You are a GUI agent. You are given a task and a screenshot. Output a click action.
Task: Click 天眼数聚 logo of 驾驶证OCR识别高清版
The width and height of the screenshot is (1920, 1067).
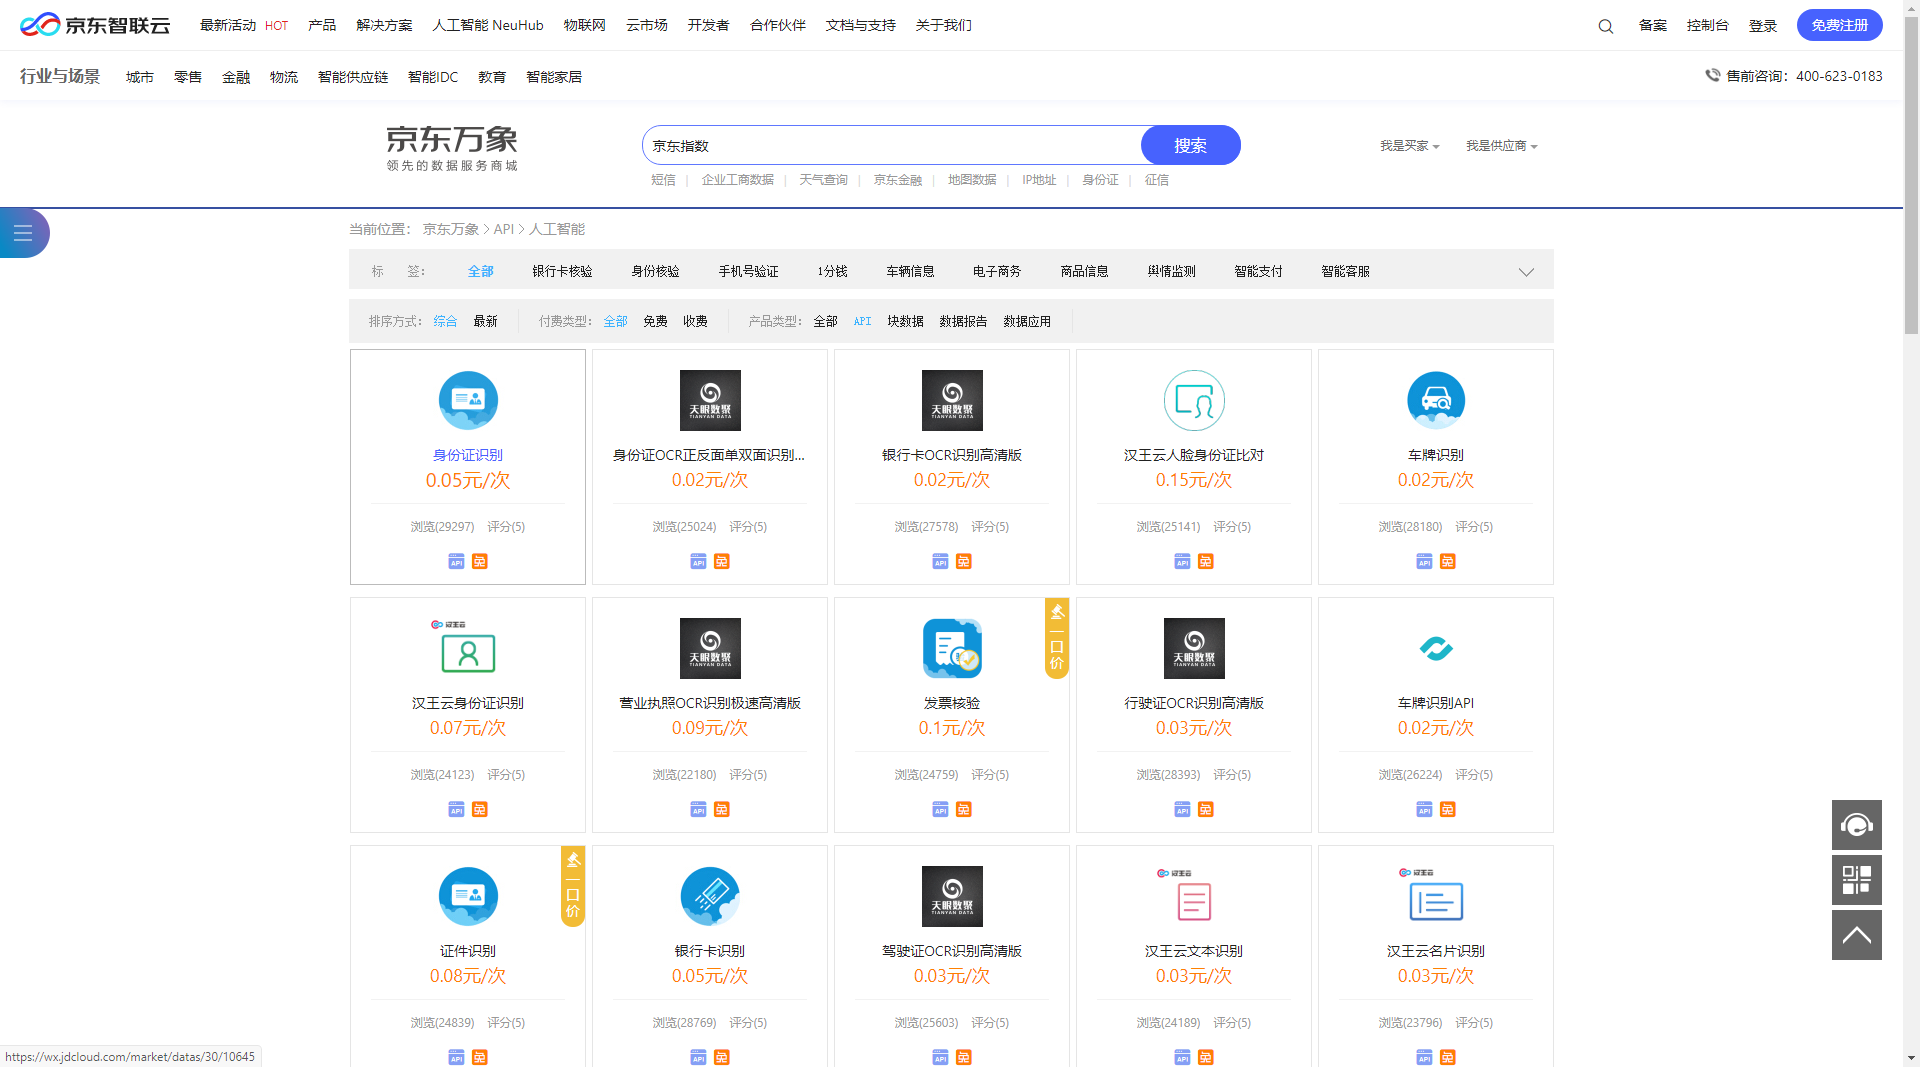click(952, 896)
